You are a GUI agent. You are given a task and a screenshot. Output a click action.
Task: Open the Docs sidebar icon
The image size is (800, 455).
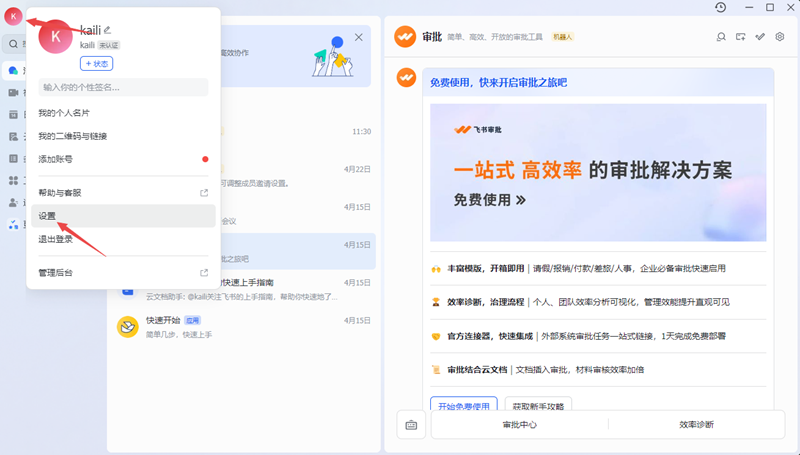click(13, 137)
